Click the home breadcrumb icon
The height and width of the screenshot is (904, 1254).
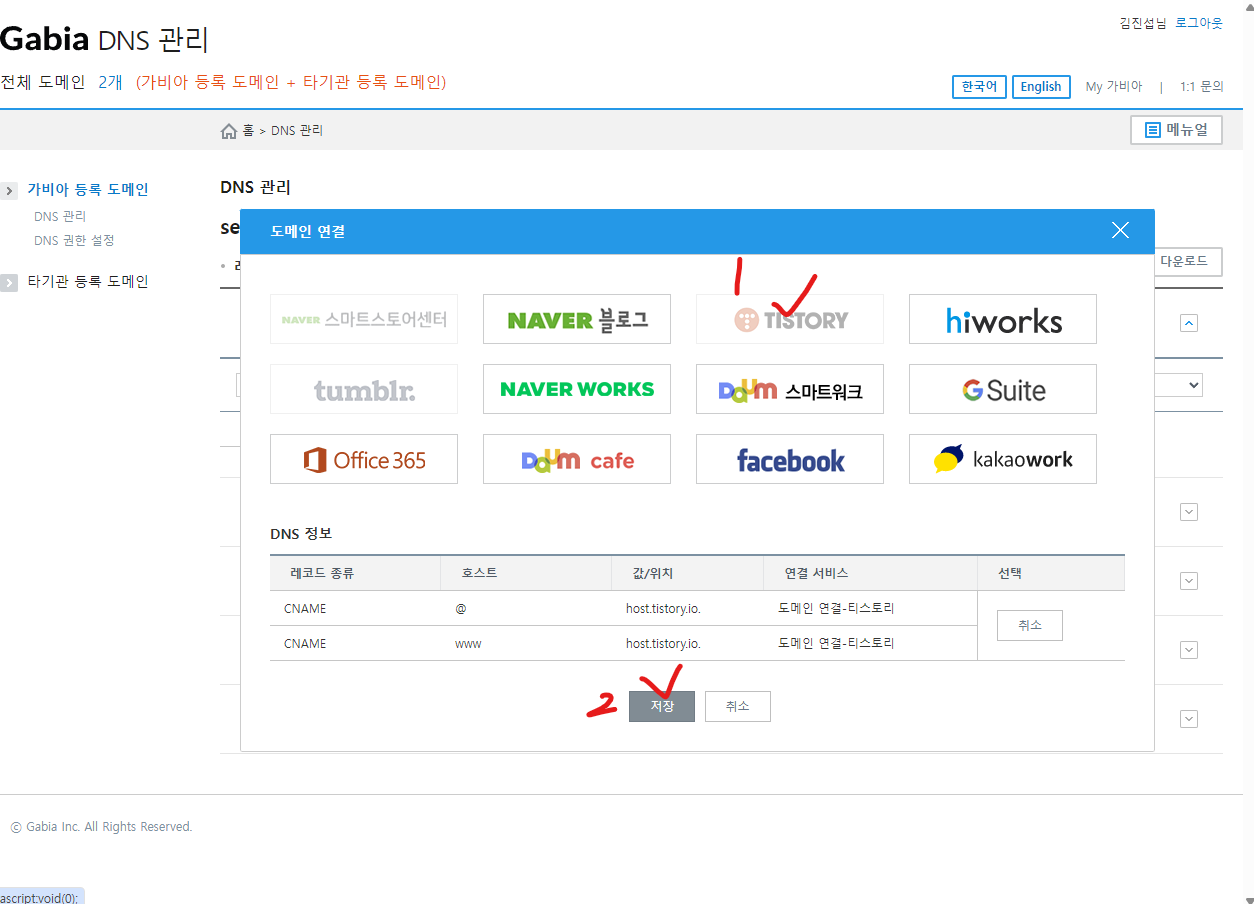coord(227,129)
